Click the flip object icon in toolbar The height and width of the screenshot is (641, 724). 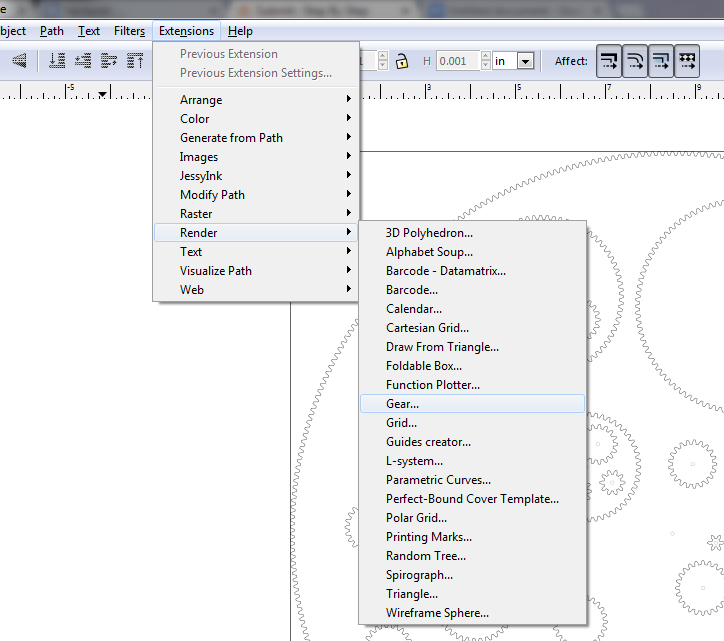pyautogui.click(x=19, y=60)
